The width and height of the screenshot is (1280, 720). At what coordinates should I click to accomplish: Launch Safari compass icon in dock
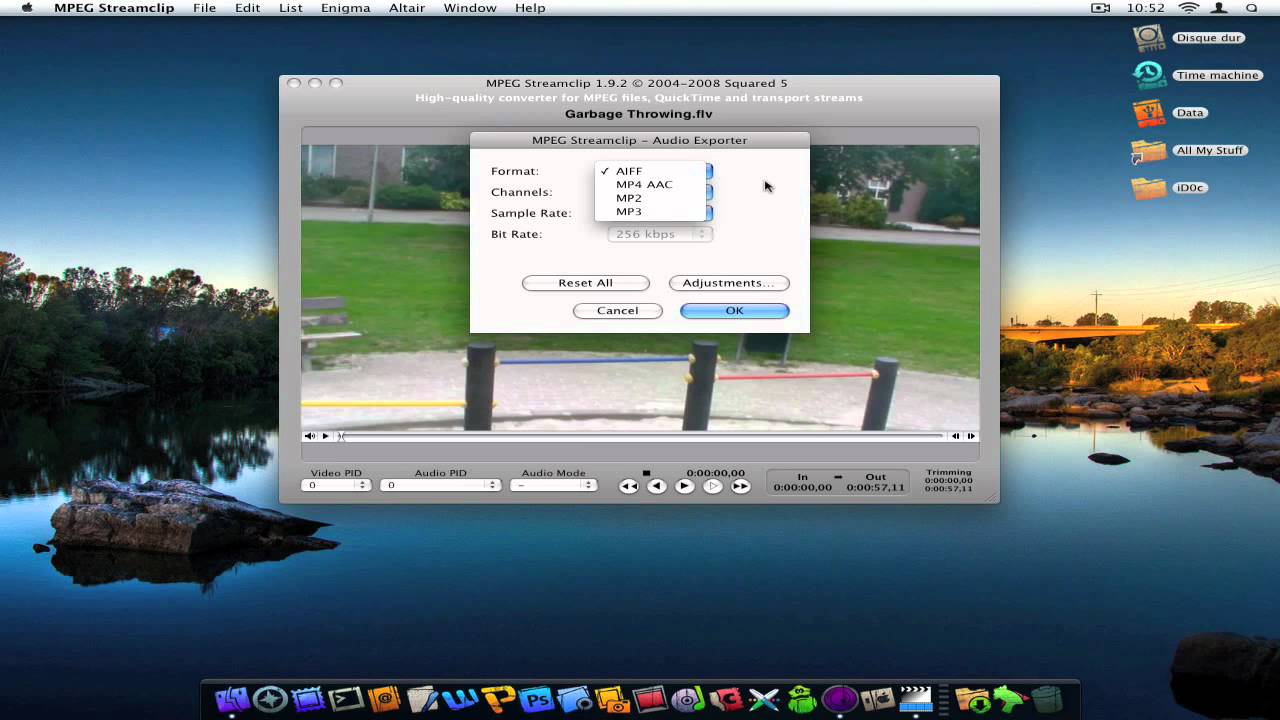pyautogui.click(x=270, y=699)
